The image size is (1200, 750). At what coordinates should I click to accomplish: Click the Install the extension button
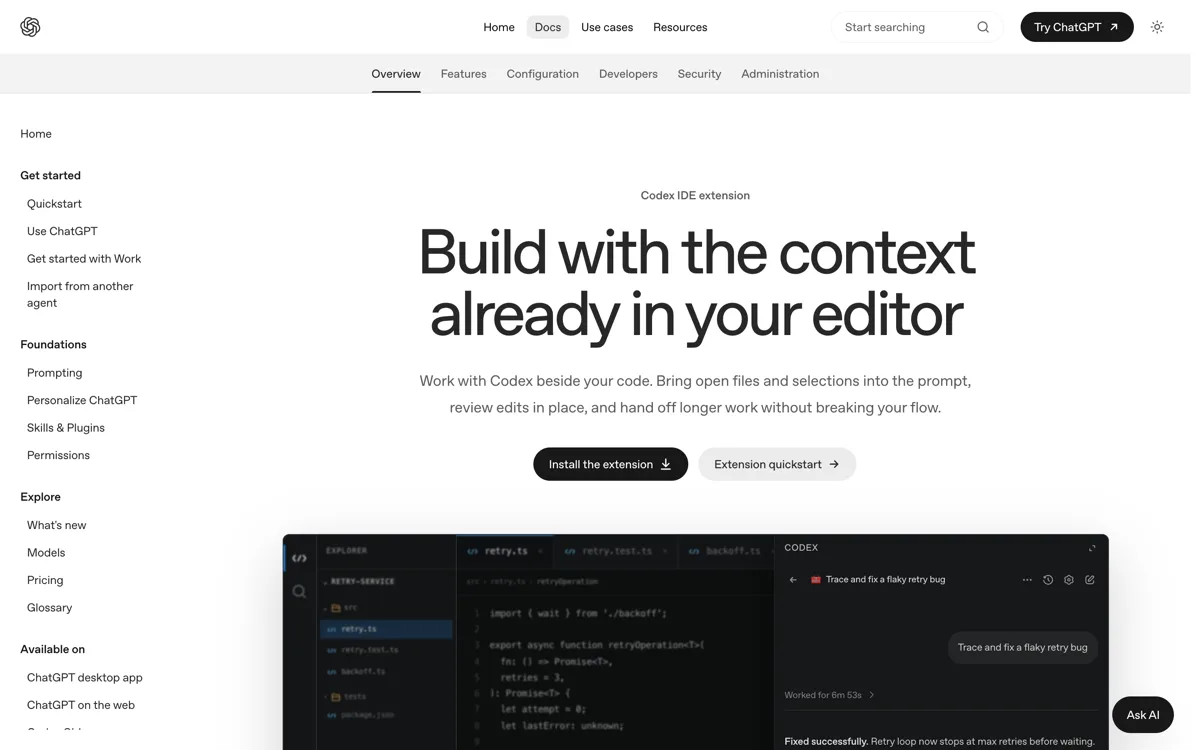(611, 464)
